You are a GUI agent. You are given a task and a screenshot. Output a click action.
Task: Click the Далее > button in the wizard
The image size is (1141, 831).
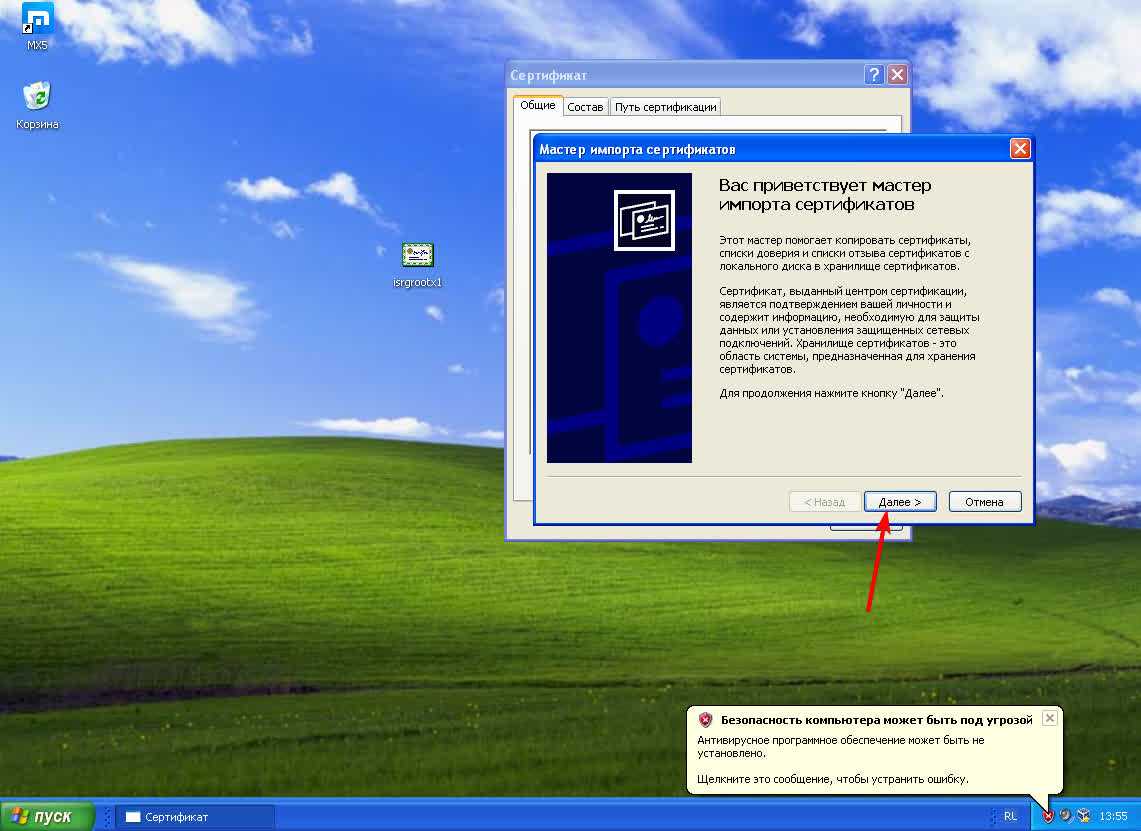click(x=899, y=502)
